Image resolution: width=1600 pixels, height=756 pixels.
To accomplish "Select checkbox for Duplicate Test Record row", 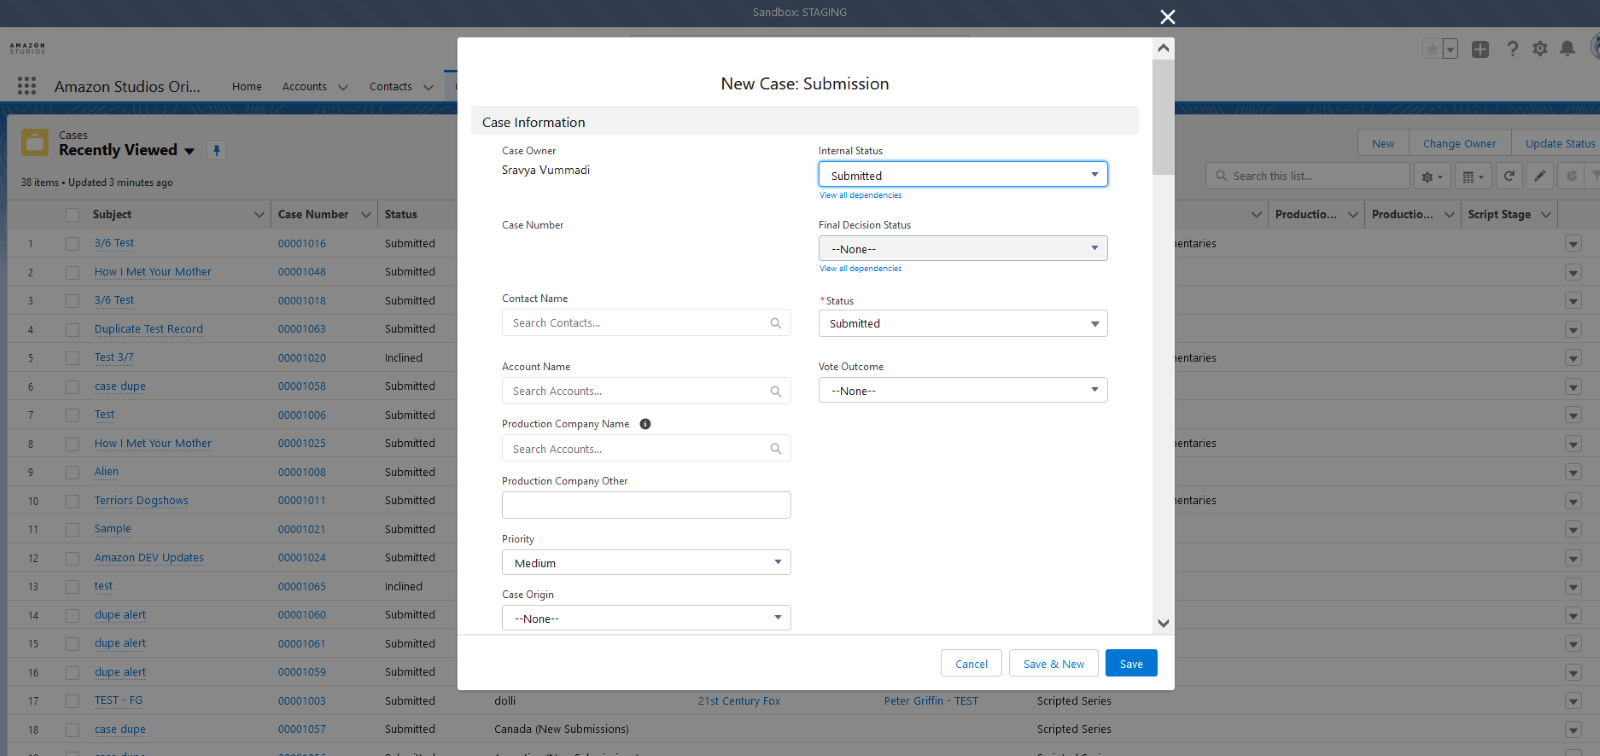I will tap(72, 330).
